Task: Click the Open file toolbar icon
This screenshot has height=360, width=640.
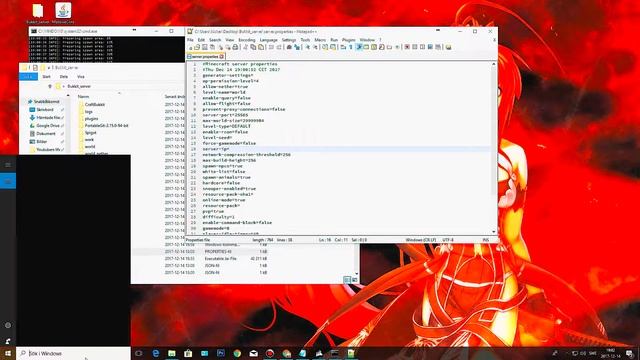Action: point(197,47)
